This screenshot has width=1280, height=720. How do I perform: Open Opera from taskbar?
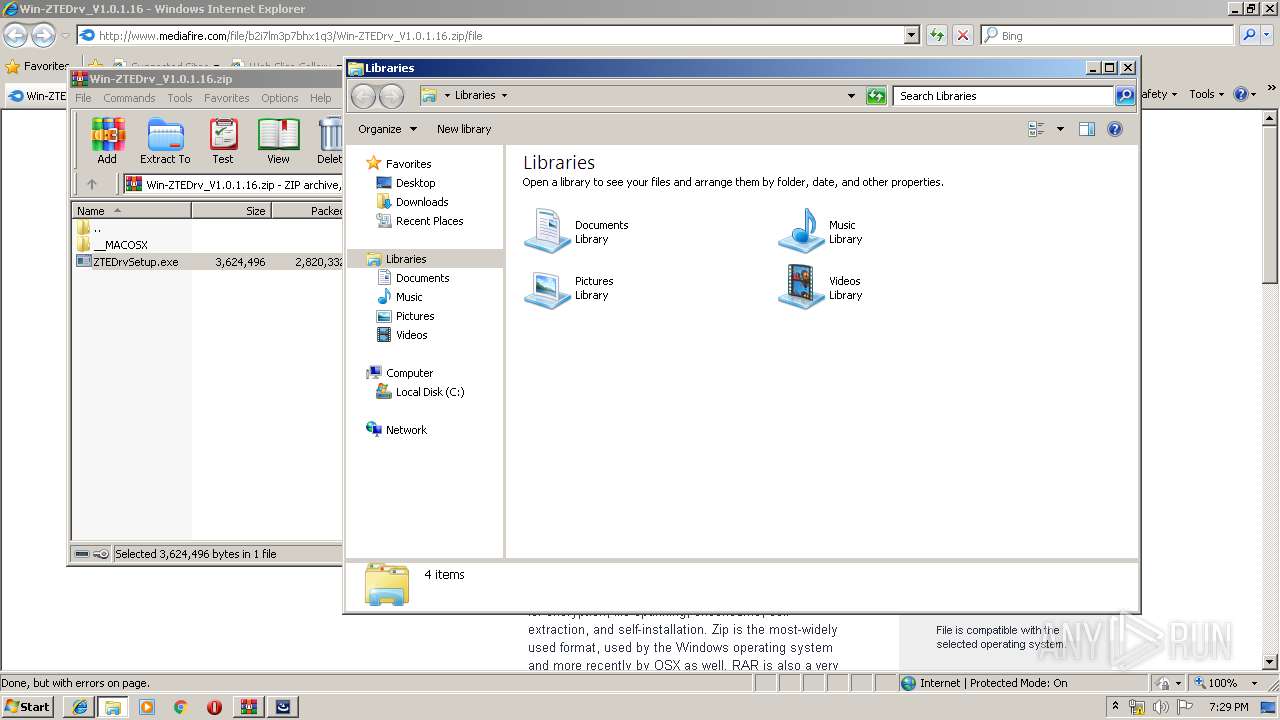(214, 707)
